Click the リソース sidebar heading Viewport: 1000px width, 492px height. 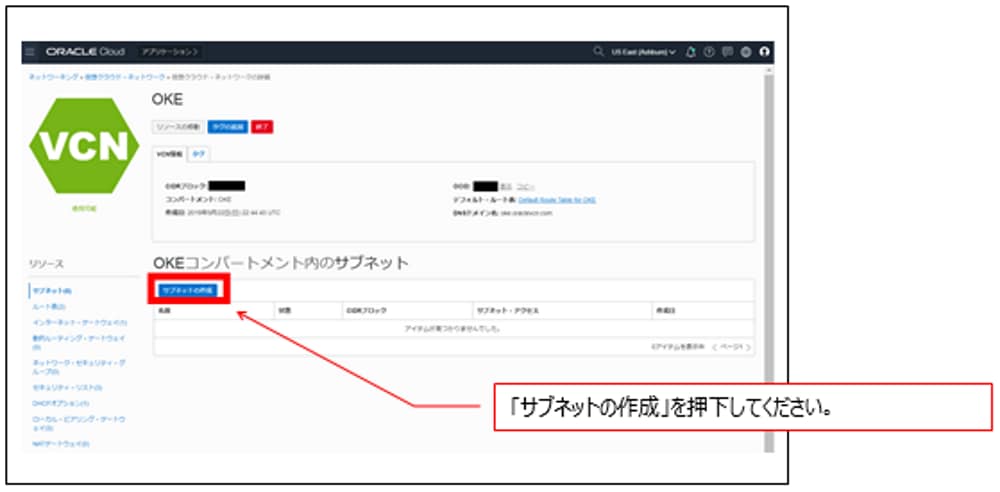46,264
